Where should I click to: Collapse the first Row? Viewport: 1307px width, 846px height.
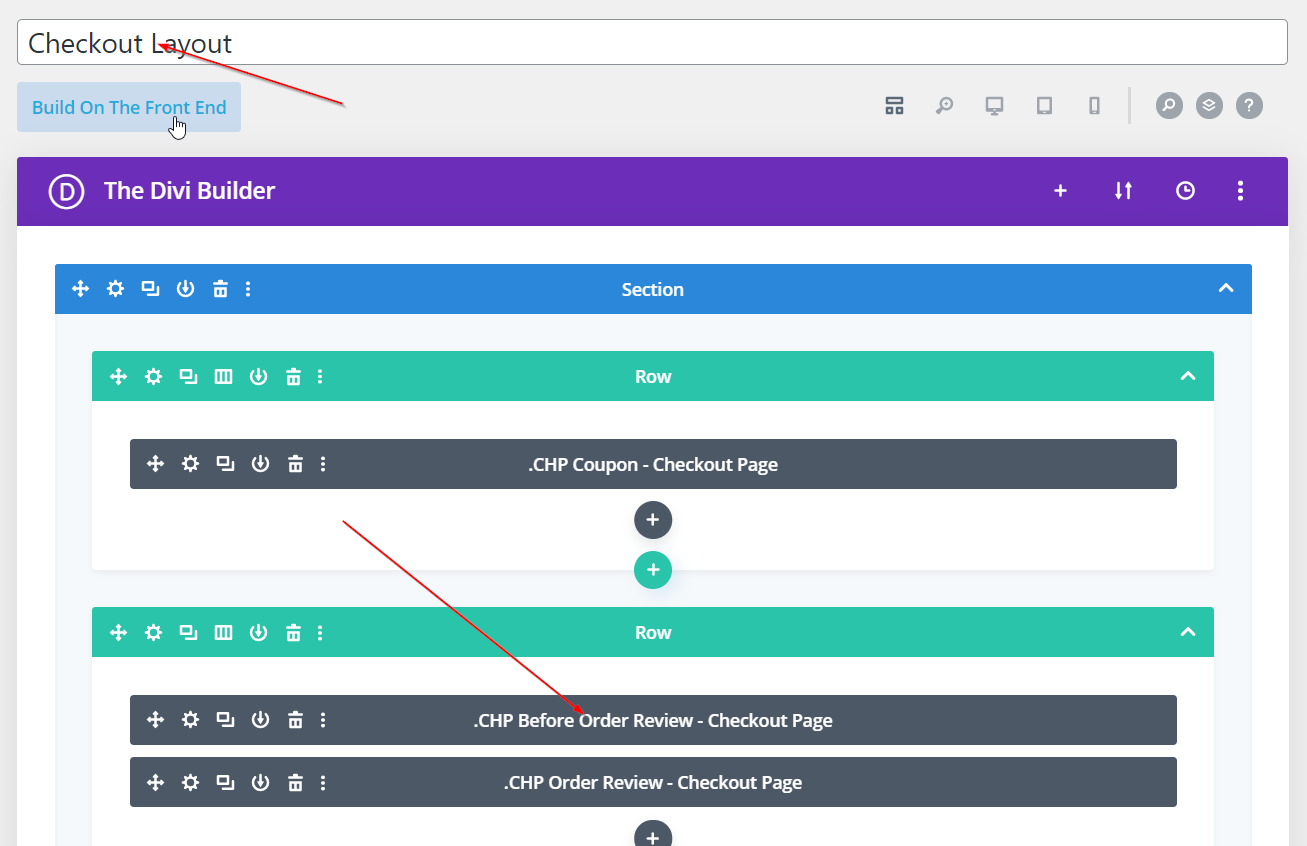1187,376
